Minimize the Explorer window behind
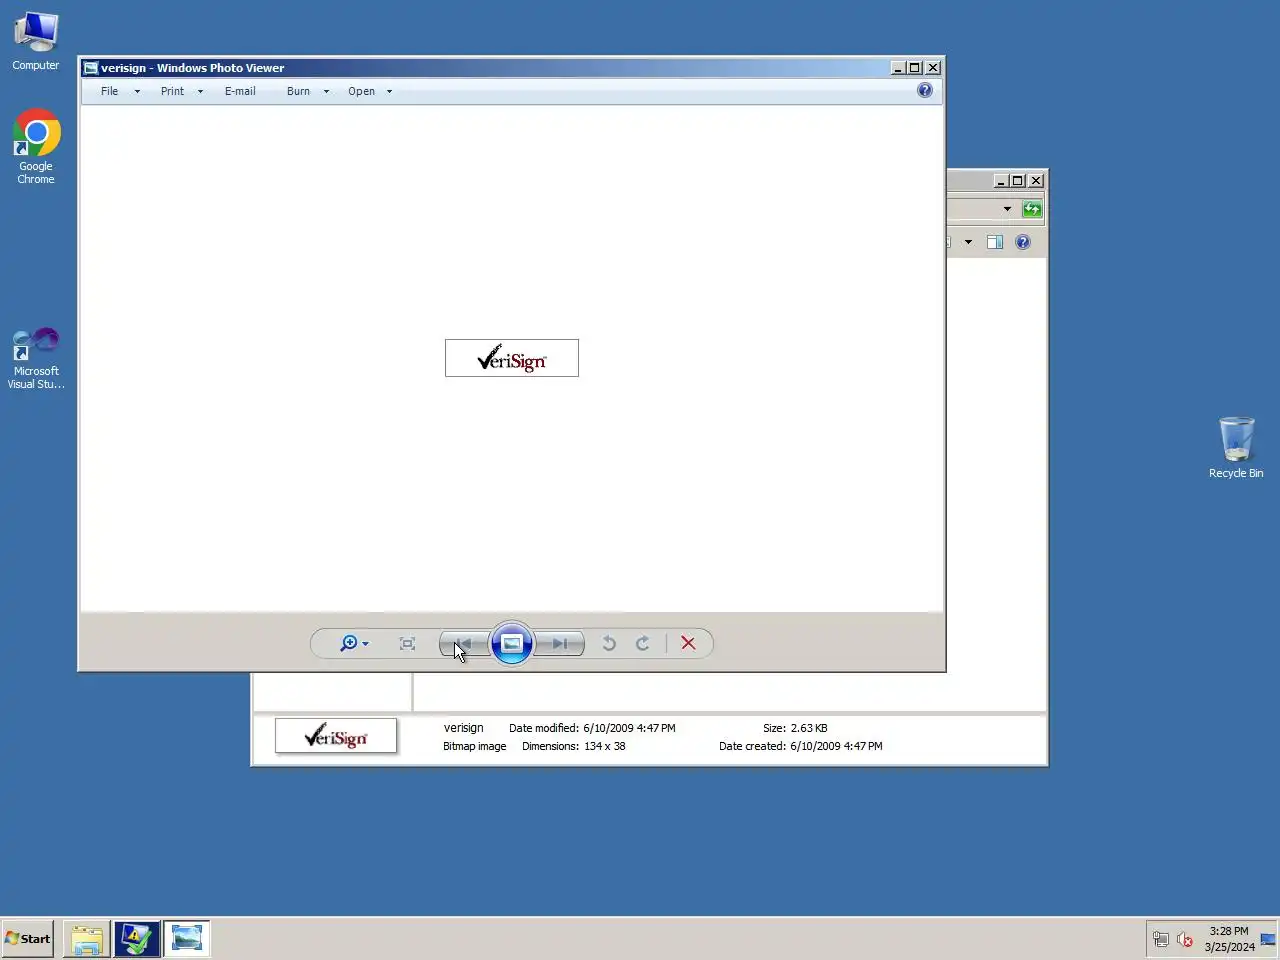The width and height of the screenshot is (1280, 960). tap(1001, 181)
